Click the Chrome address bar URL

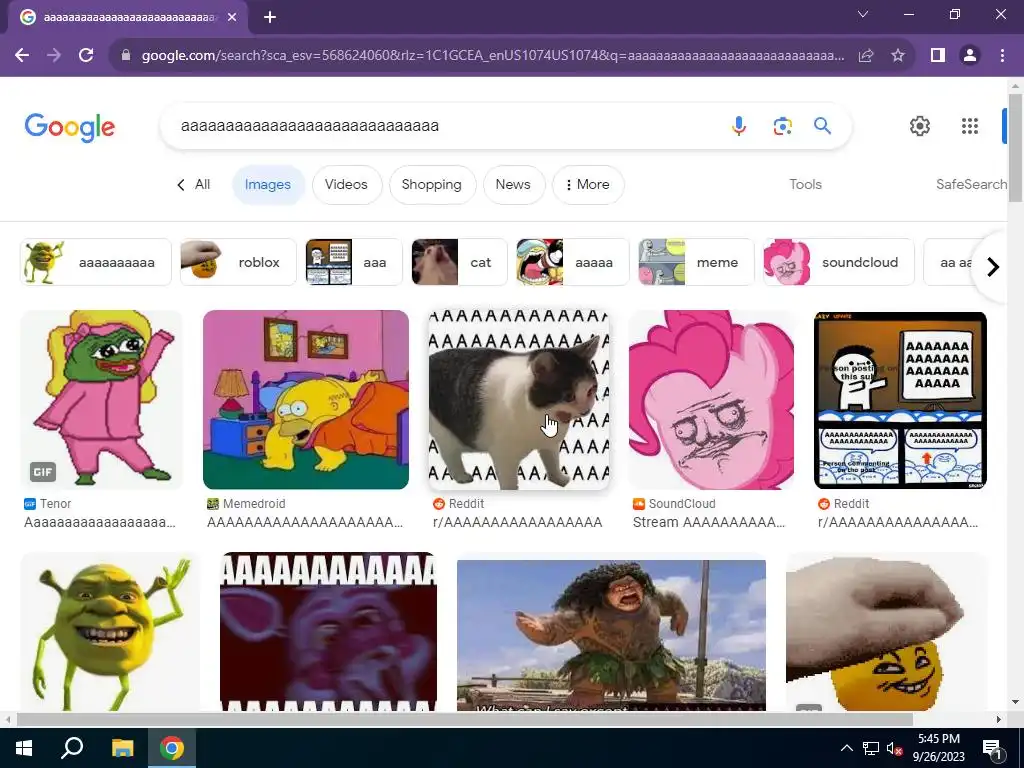tap(492, 56)
